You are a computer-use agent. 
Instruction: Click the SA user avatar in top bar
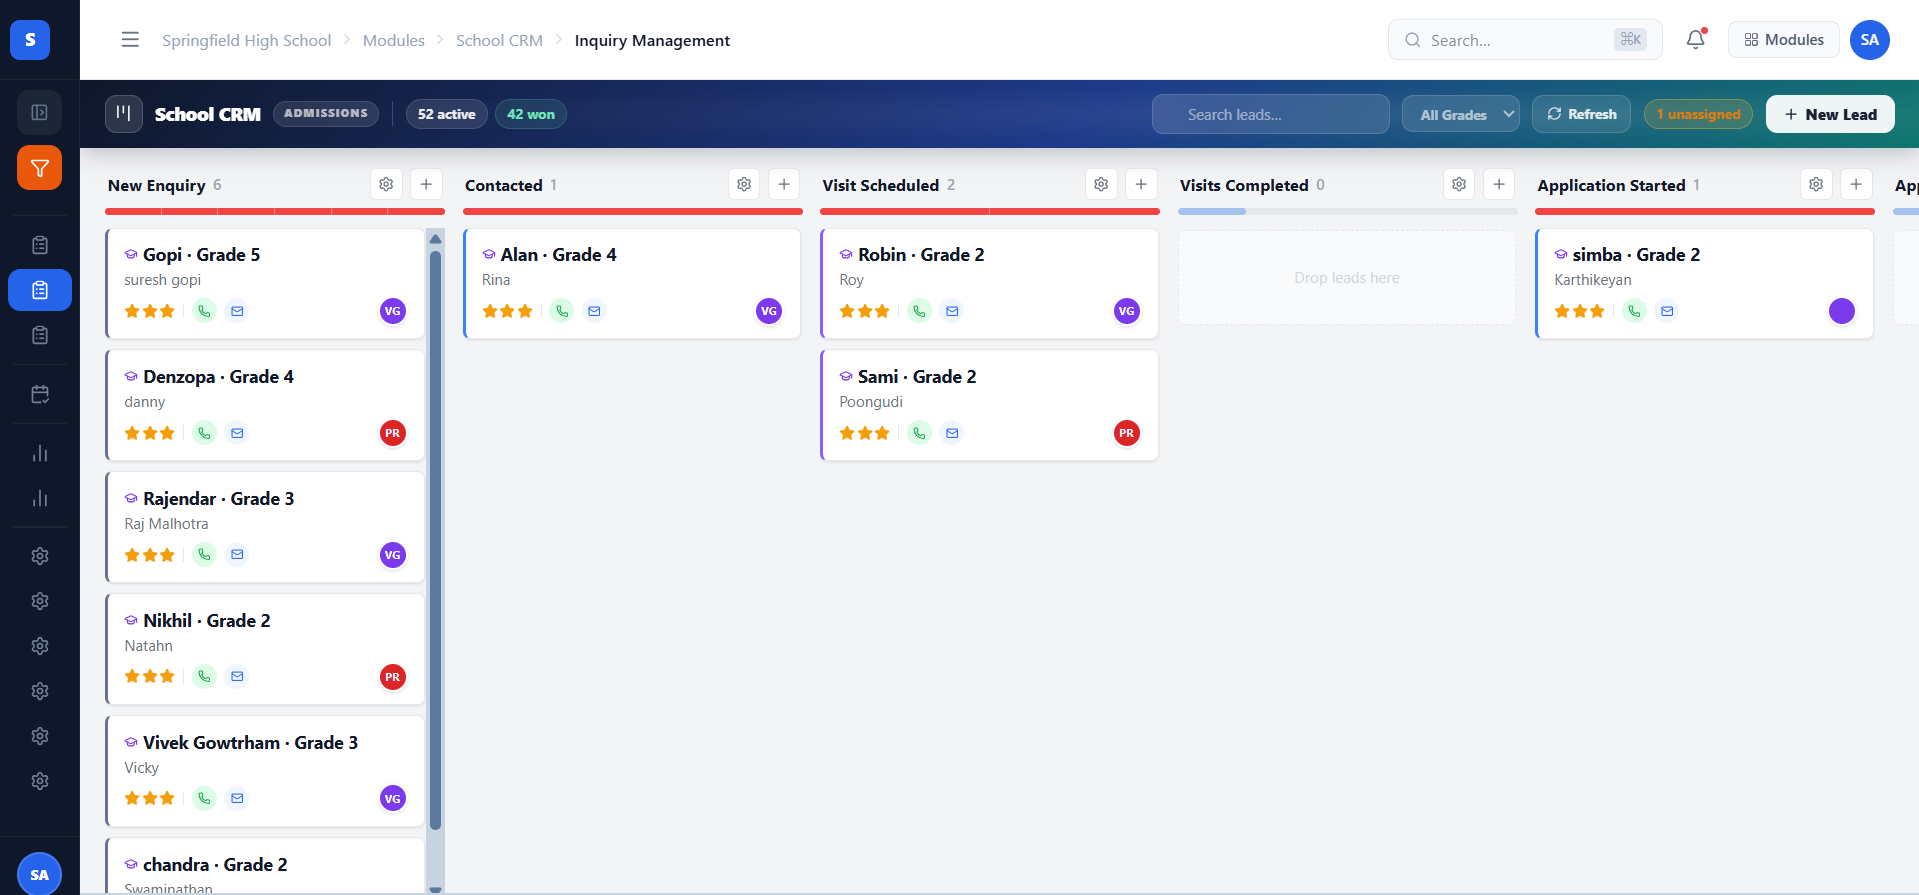coord(1869,40)
